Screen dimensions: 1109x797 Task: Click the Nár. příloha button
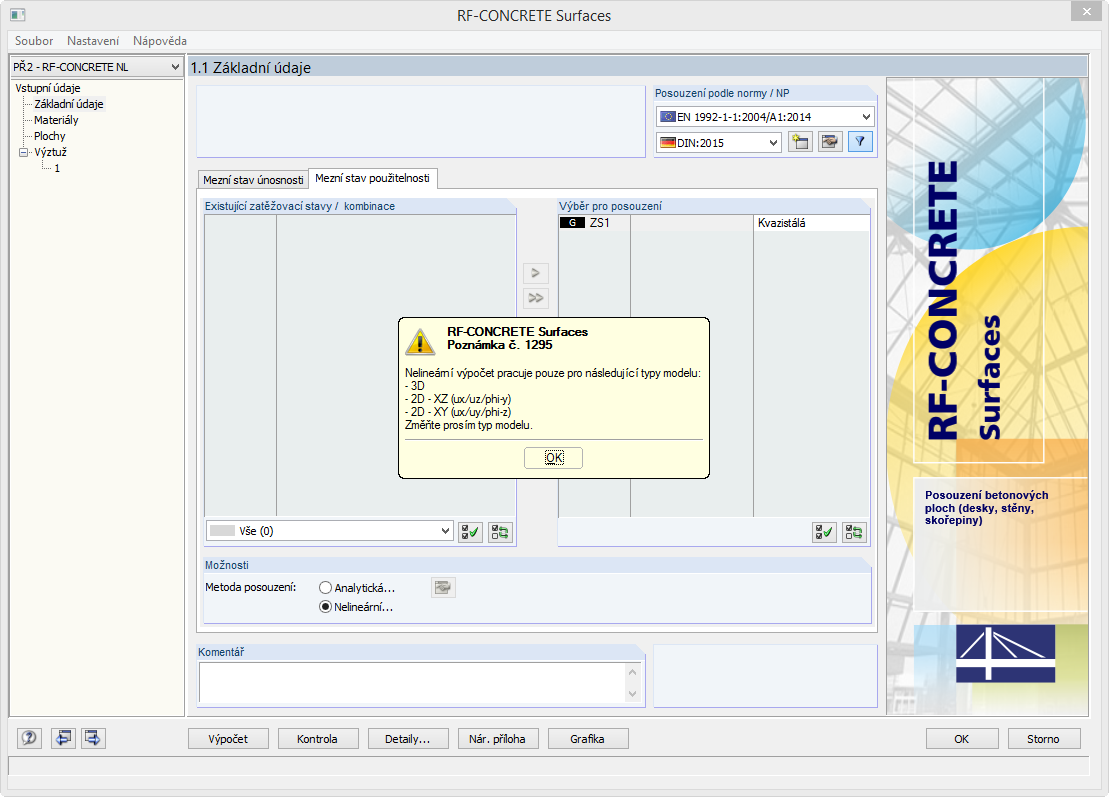498,739
